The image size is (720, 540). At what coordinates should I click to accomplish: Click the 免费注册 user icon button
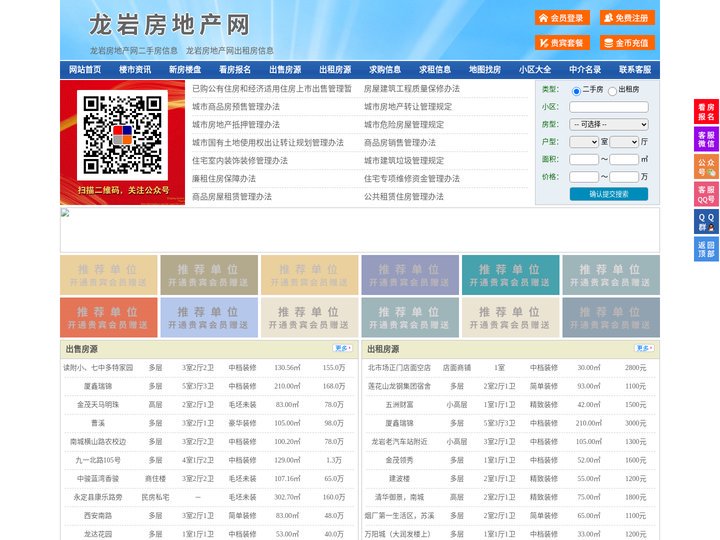coord(627,18)
